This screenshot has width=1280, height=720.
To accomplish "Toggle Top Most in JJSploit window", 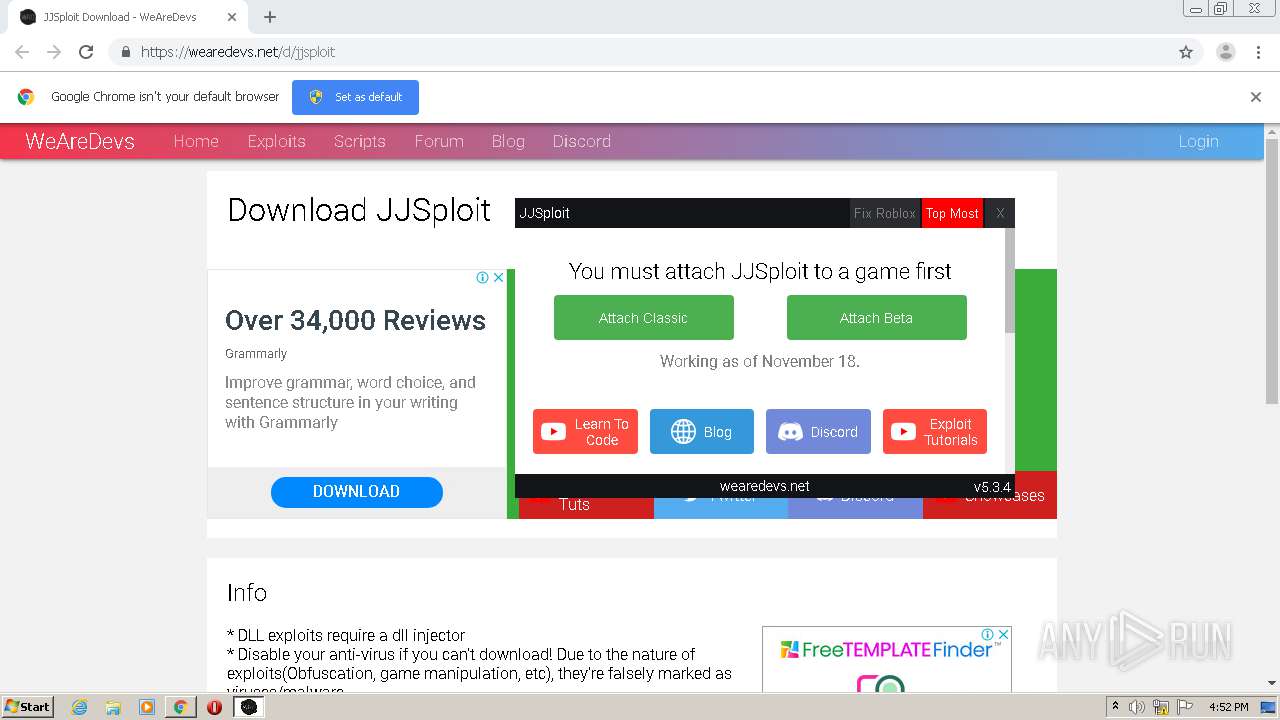I will pos(952,213).
